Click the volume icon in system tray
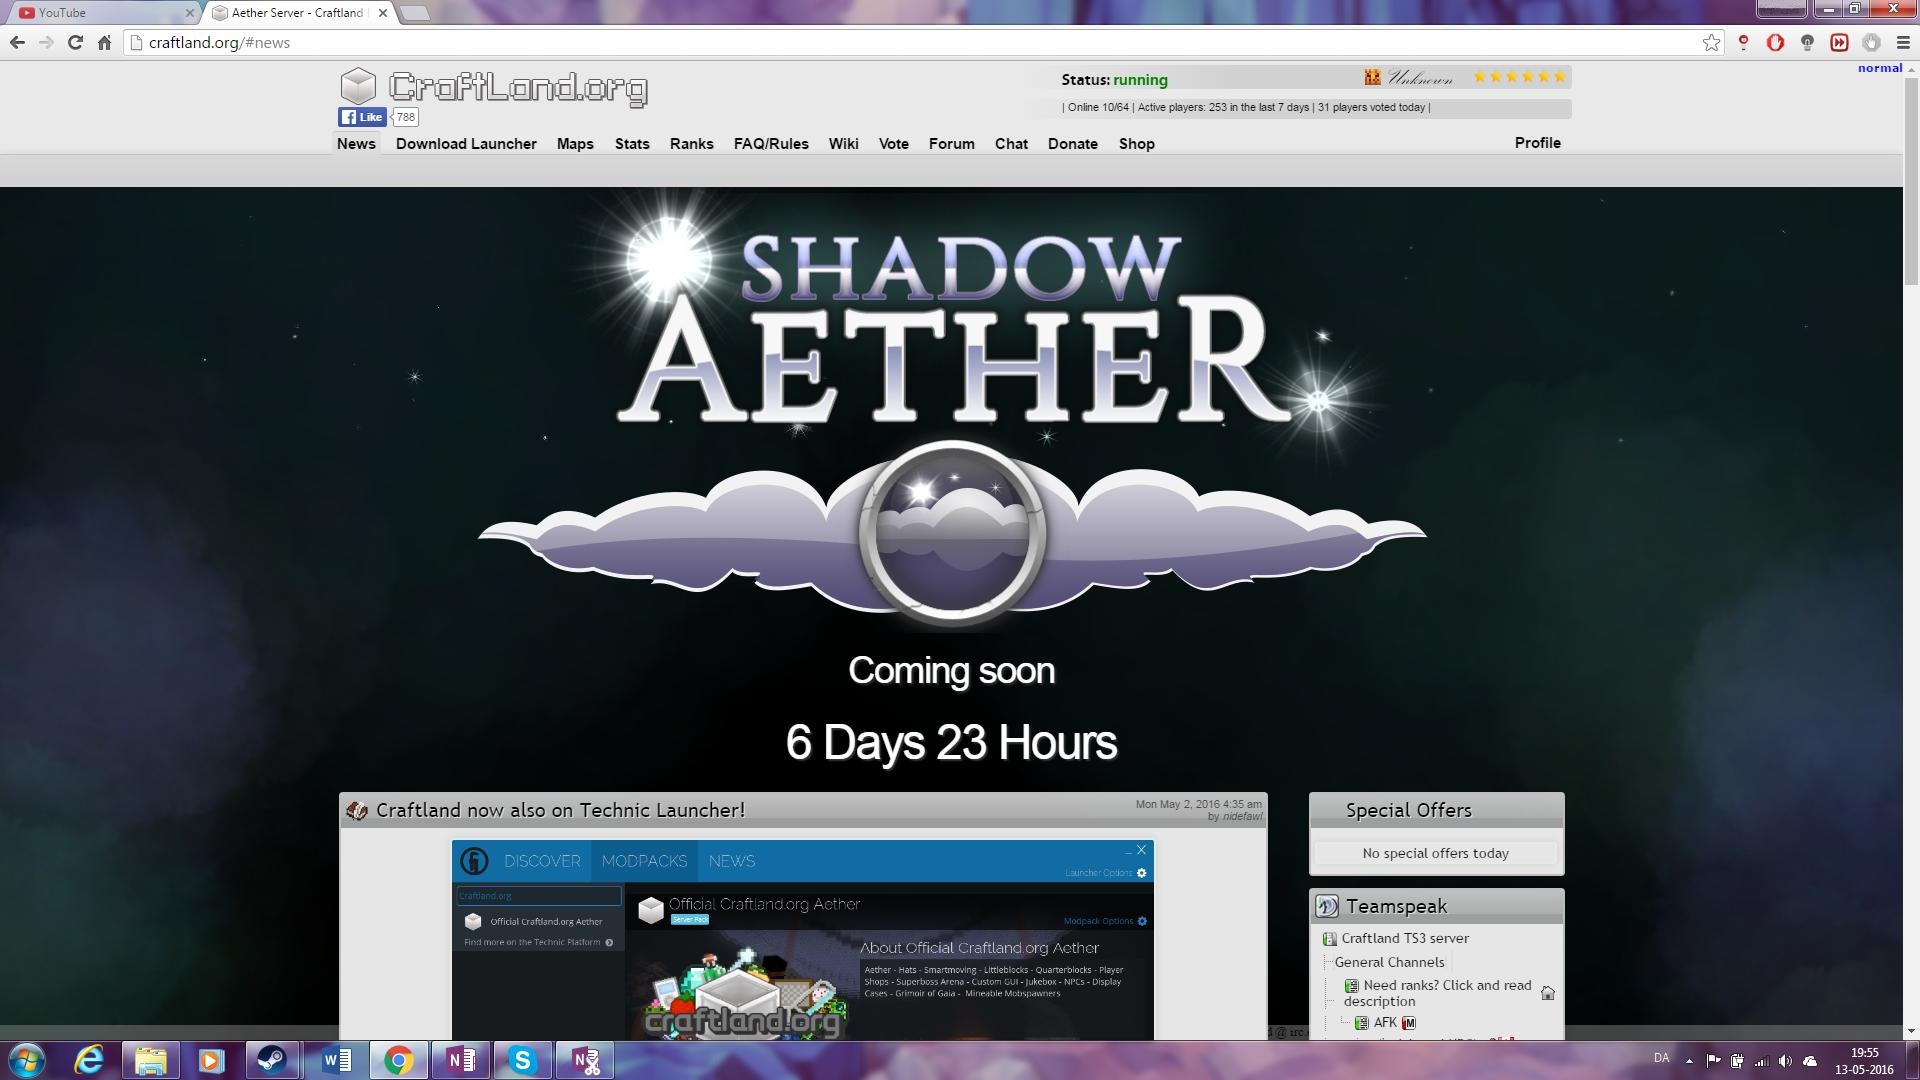The height and width of the screenshot is (1080, 1920). [1785, 1060]
